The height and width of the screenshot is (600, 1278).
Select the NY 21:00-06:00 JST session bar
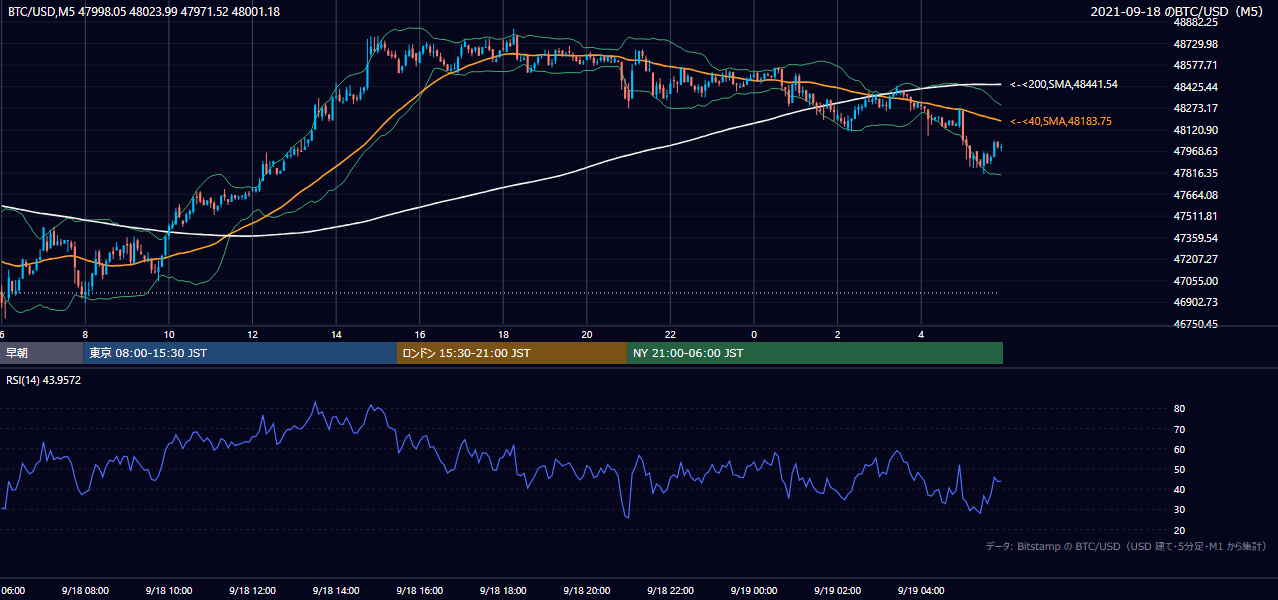coord(815,353)
